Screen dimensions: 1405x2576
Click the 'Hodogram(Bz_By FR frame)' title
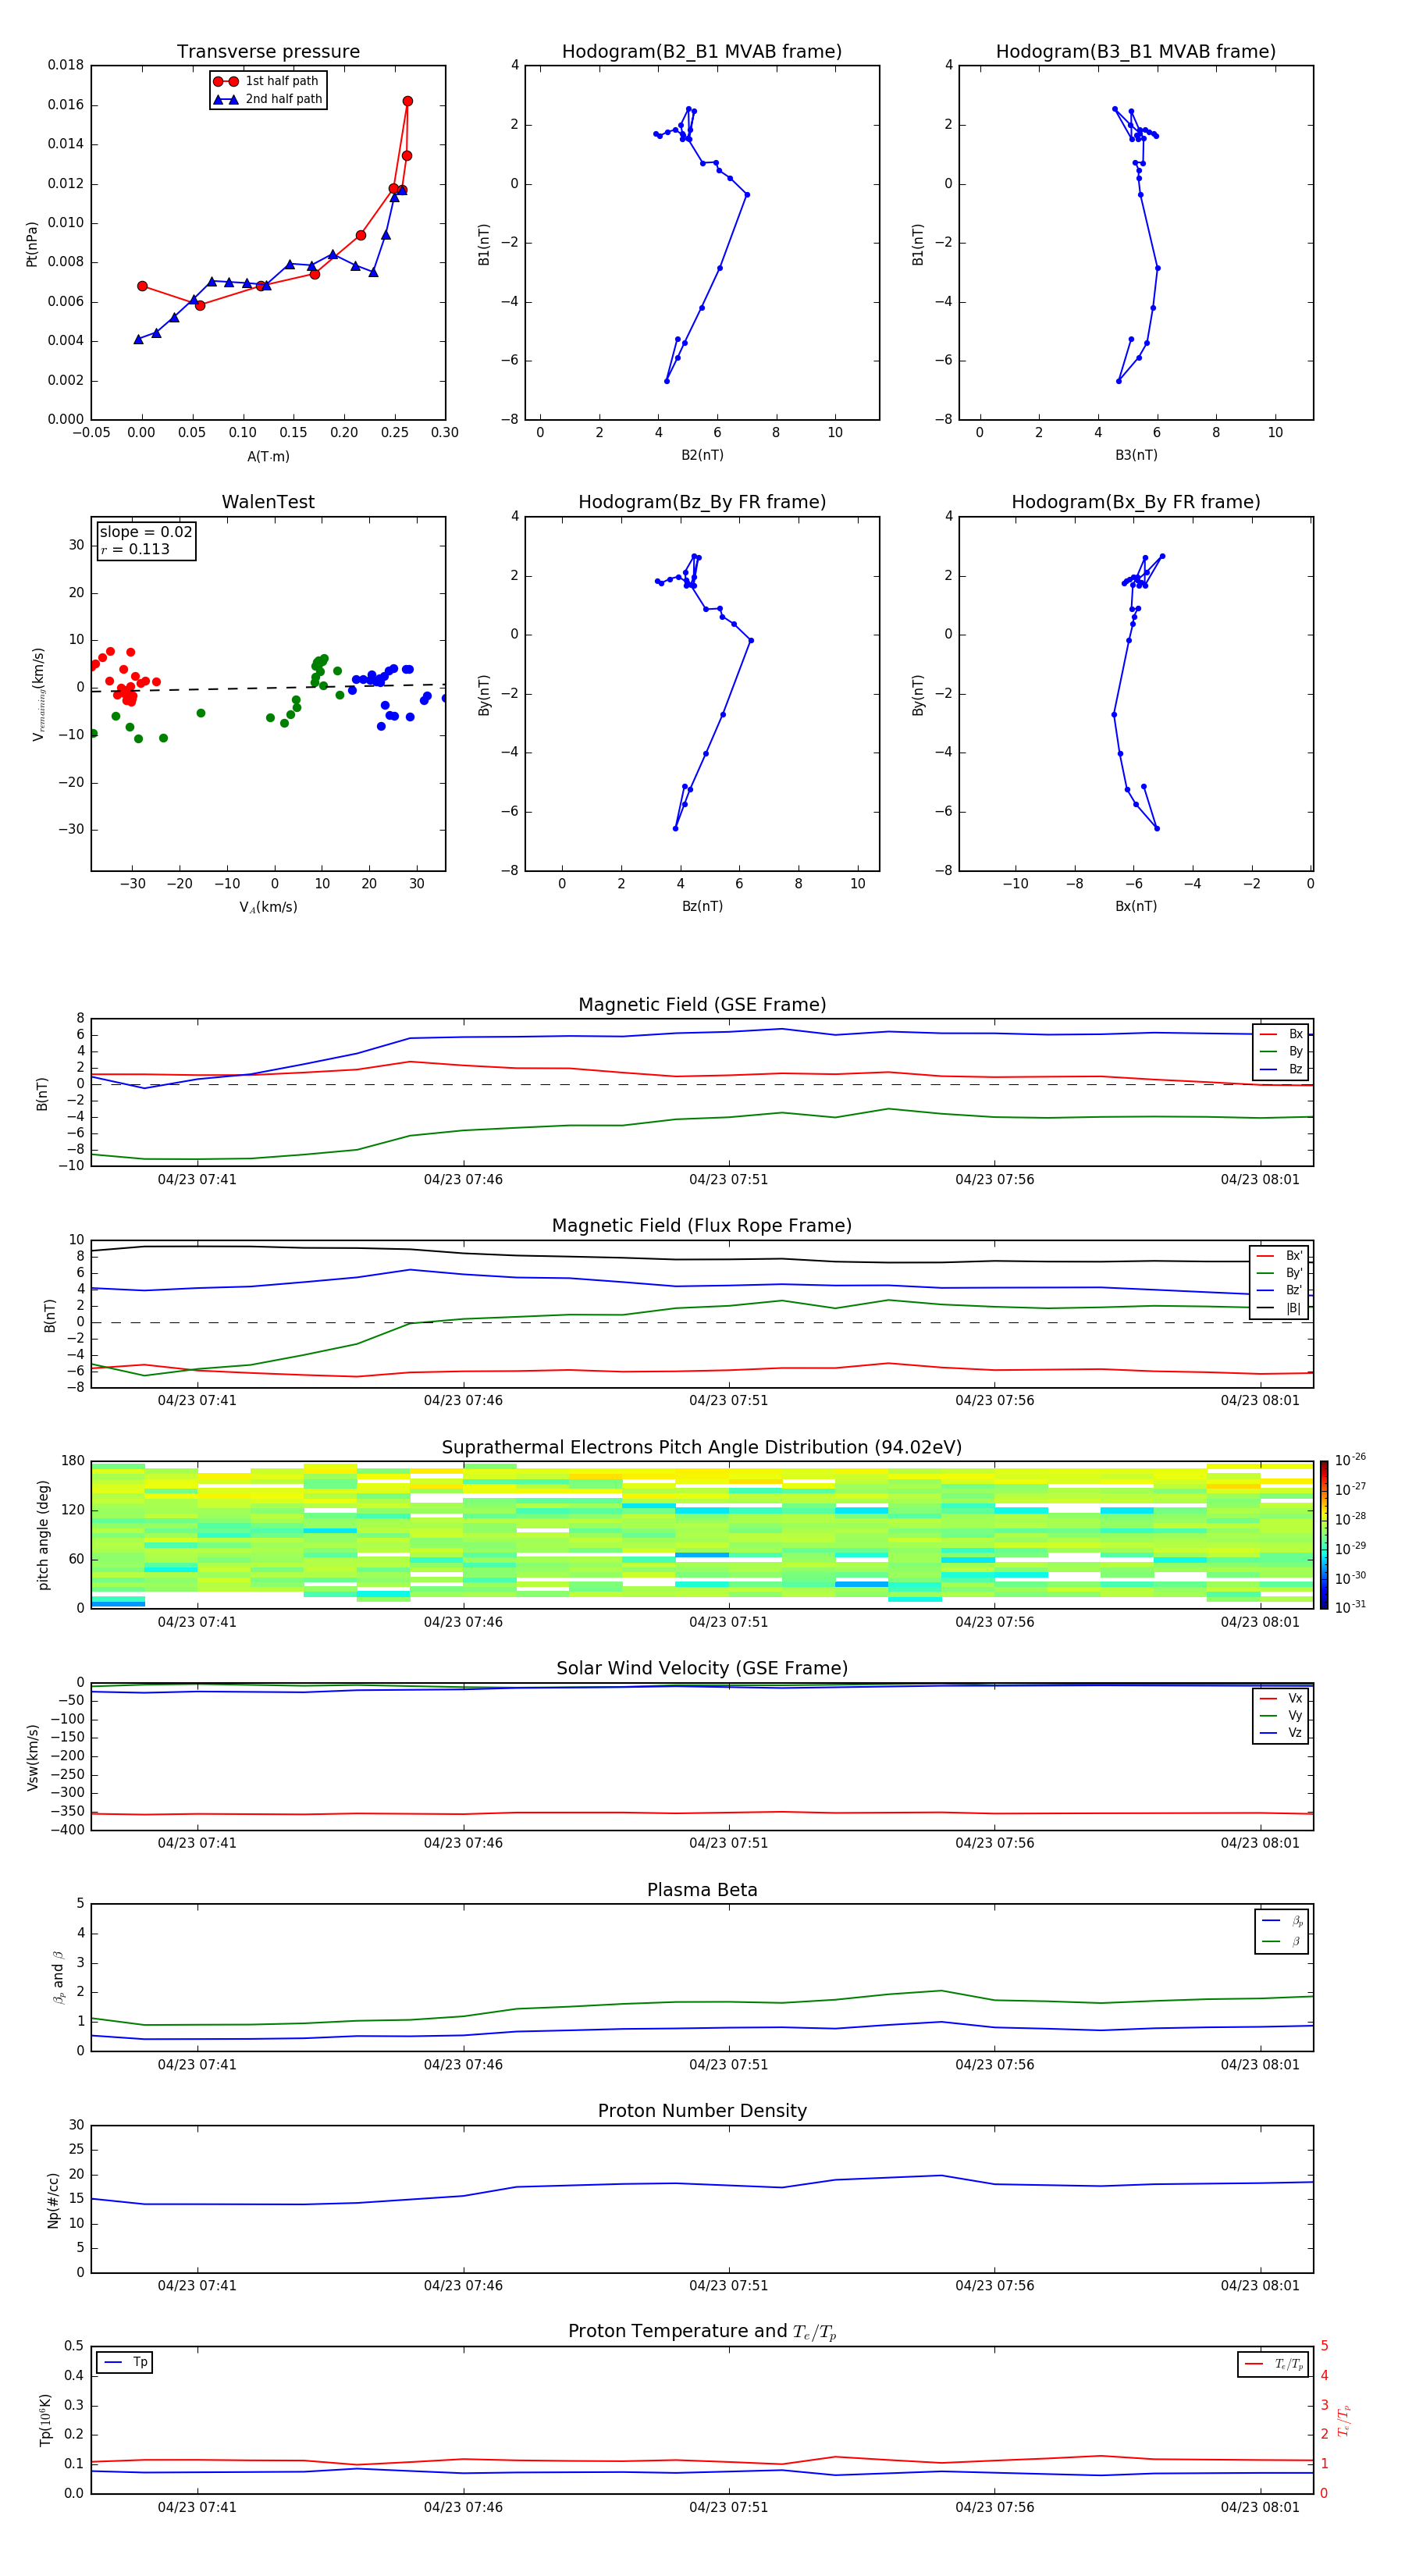(702, 502)
